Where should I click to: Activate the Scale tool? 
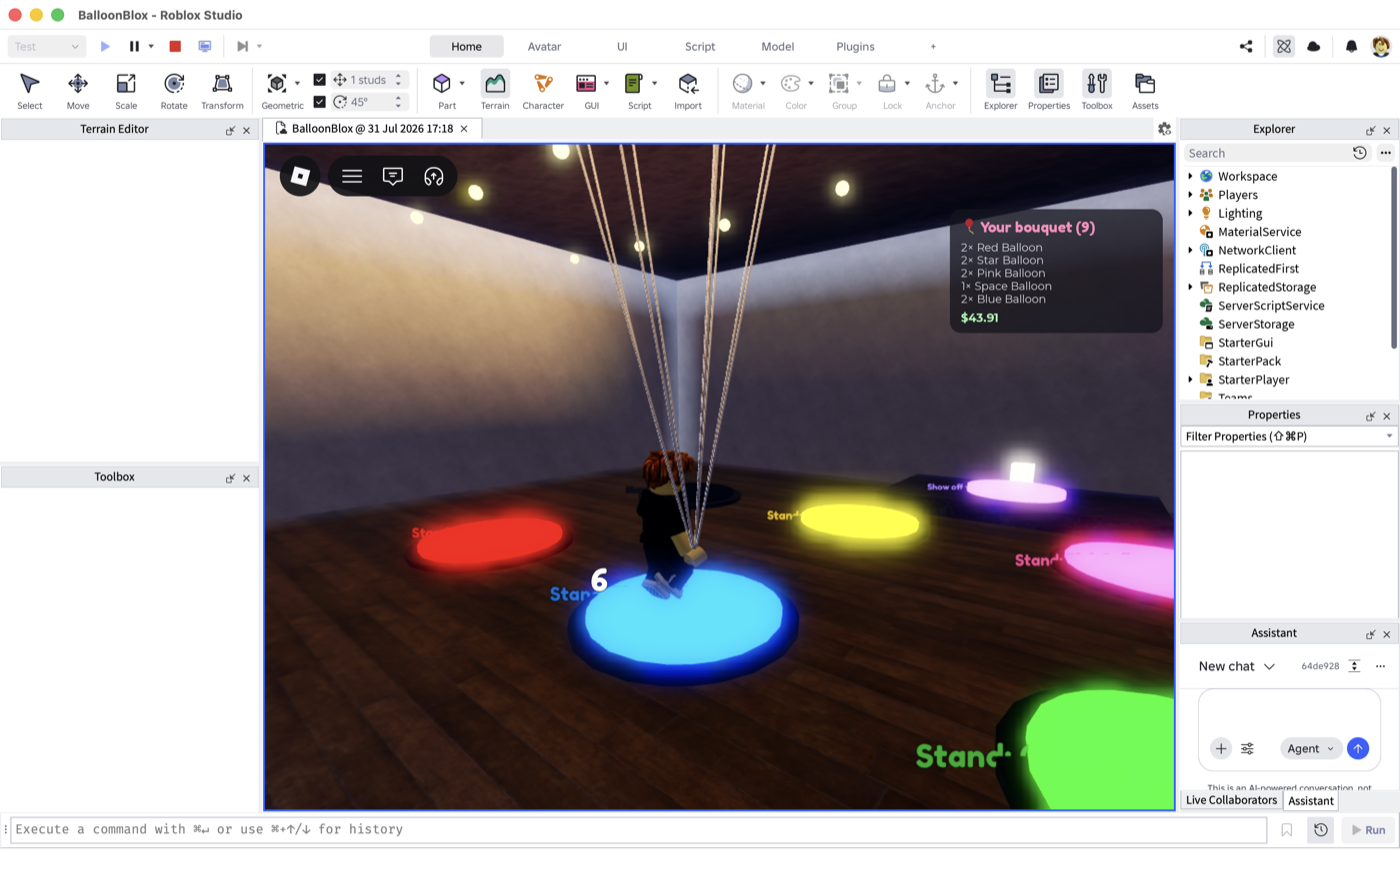tap(126, 90)
